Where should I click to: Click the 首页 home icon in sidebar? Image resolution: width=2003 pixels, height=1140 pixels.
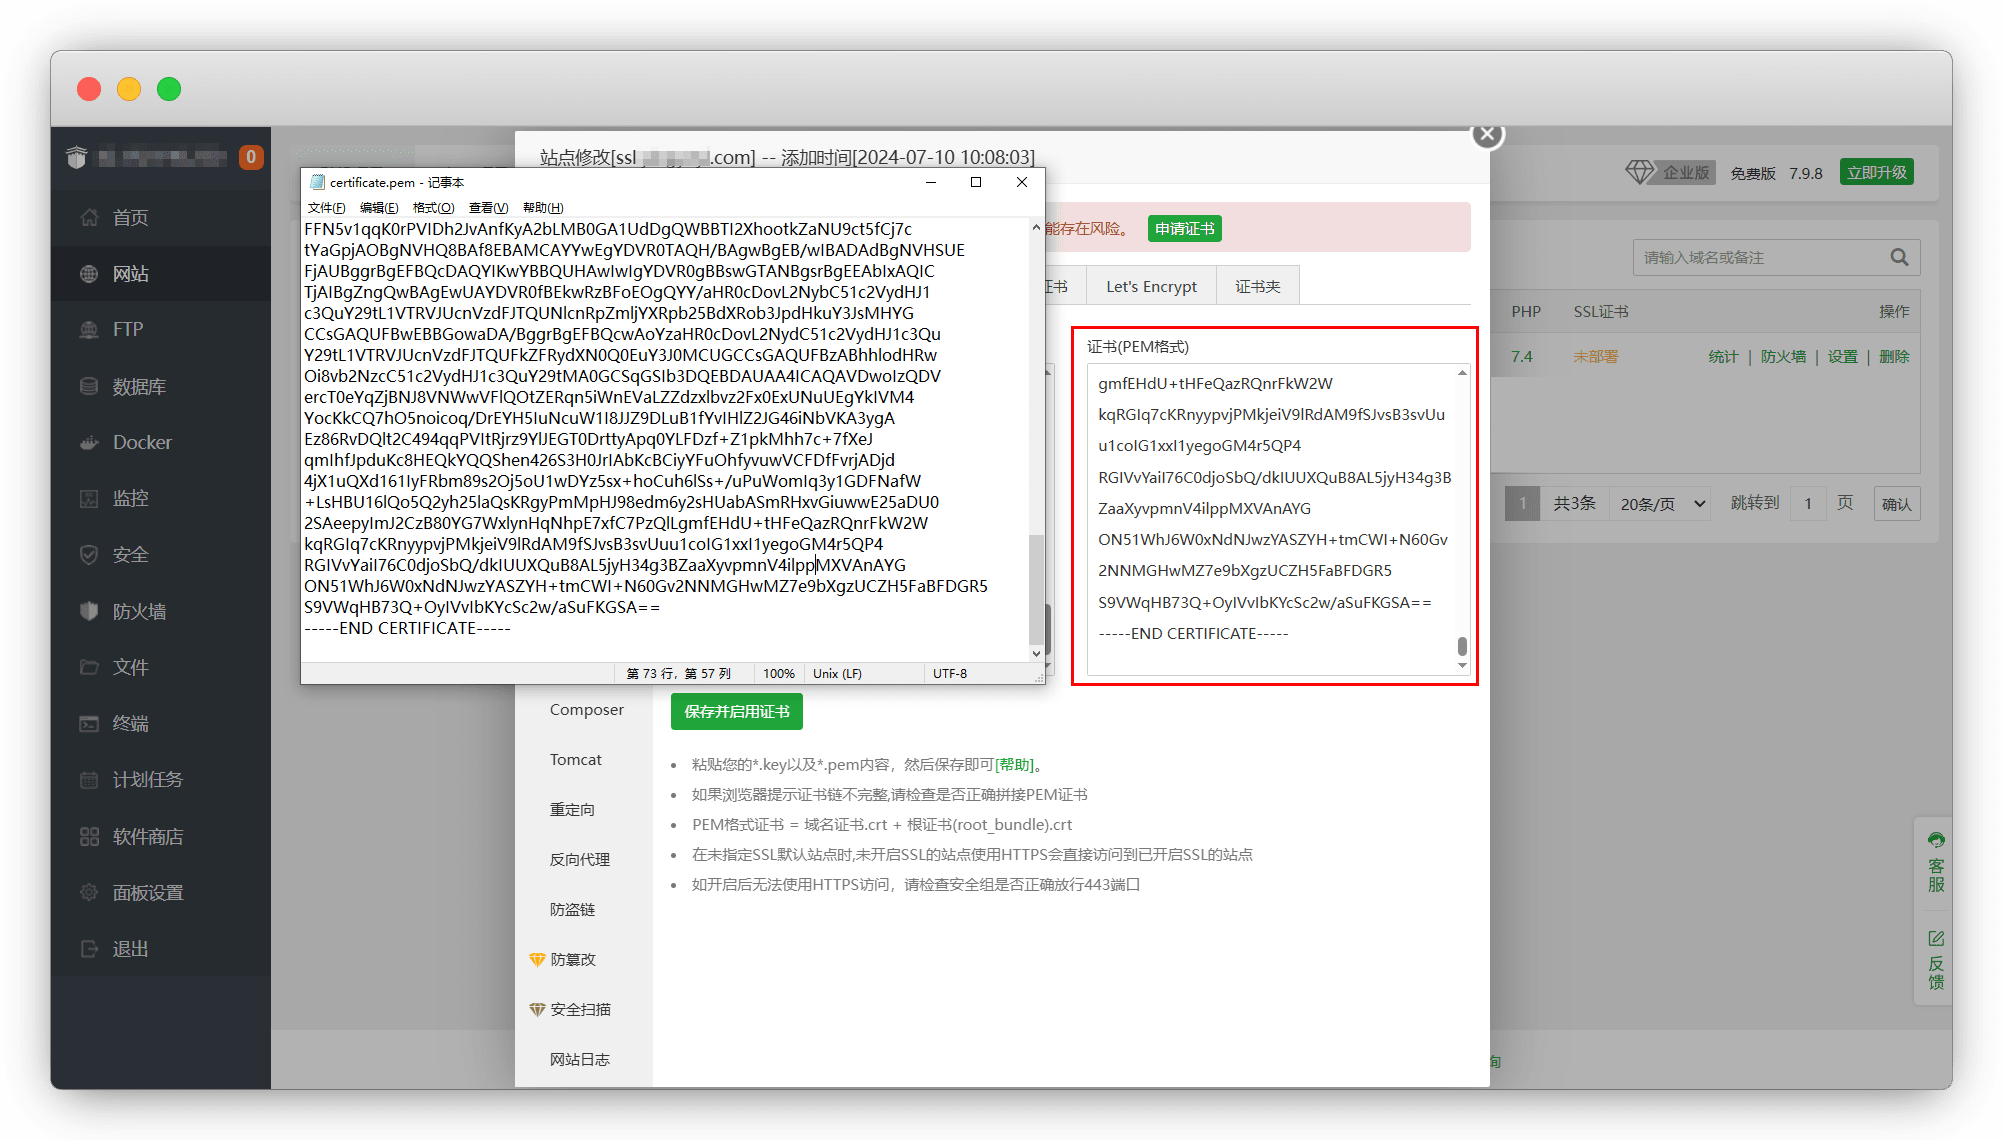point(90,217)
